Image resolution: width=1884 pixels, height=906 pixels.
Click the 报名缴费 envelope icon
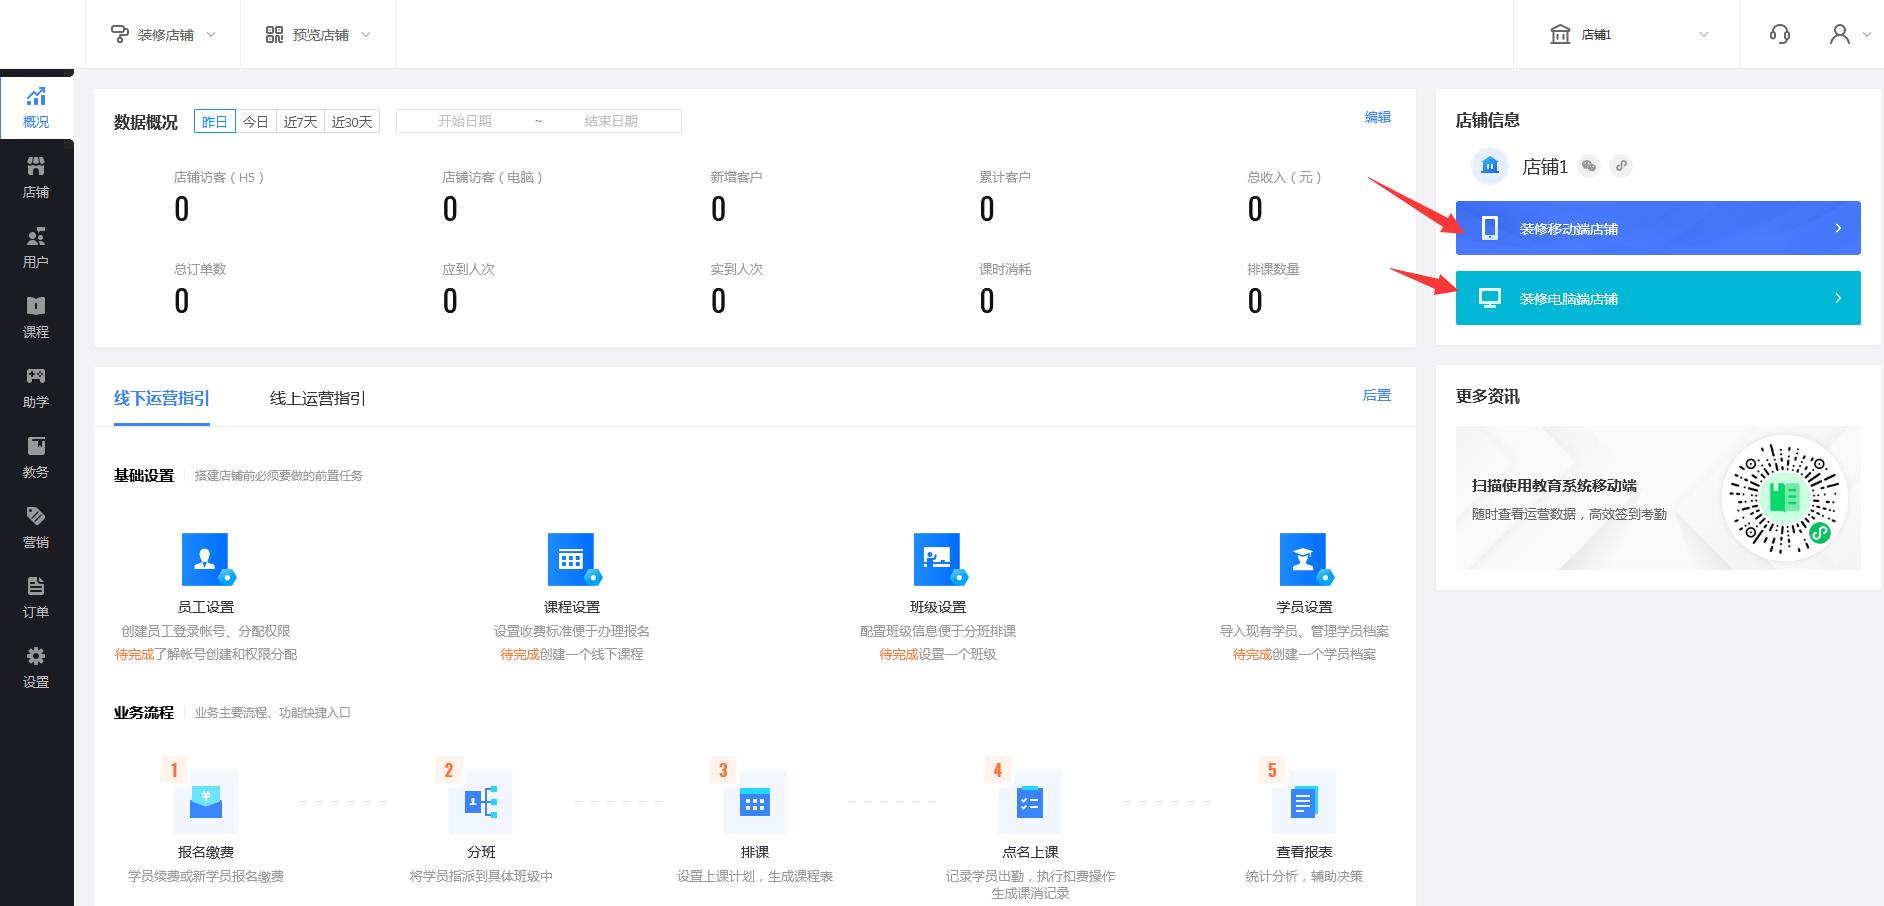(x=206, y=802)
